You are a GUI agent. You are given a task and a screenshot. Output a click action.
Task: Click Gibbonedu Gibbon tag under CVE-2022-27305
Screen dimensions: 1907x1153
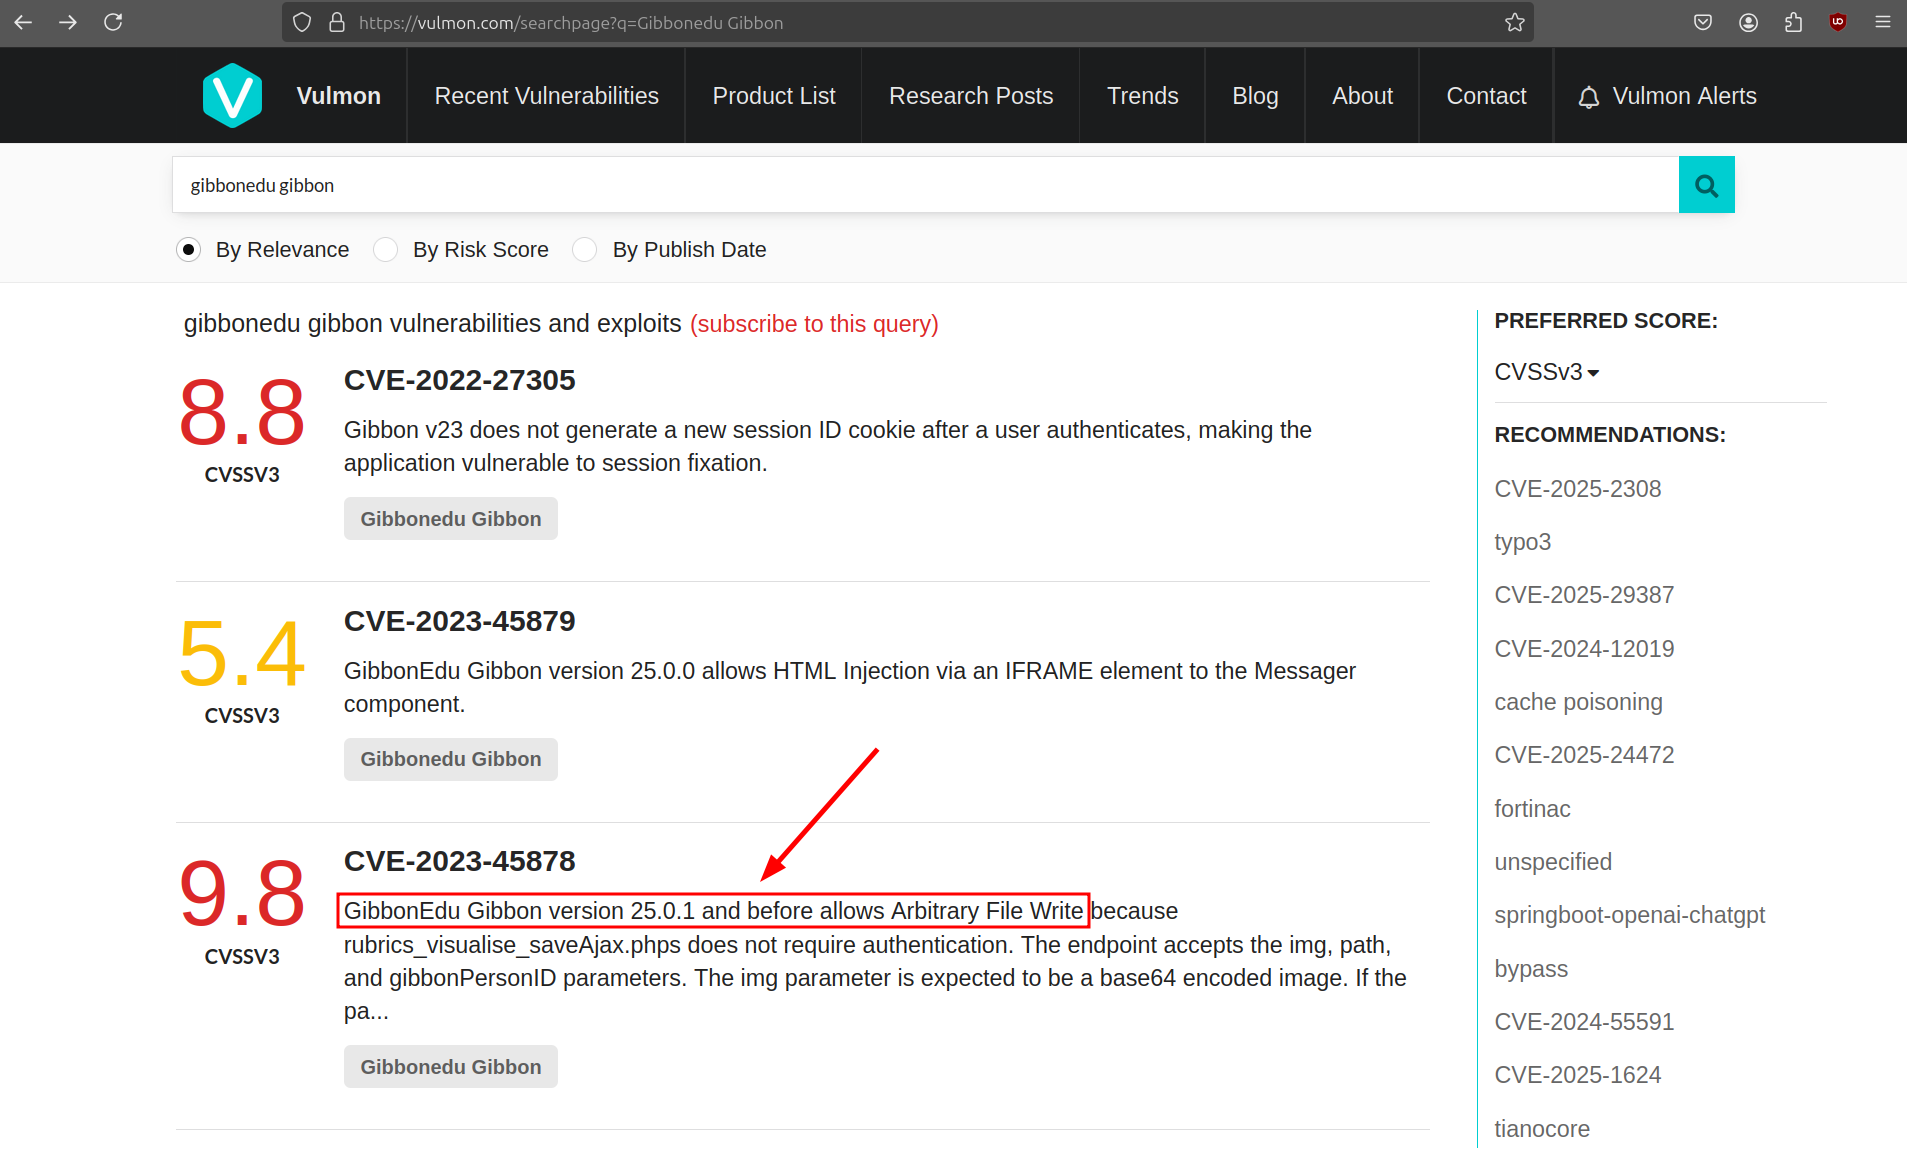[450, 519]
